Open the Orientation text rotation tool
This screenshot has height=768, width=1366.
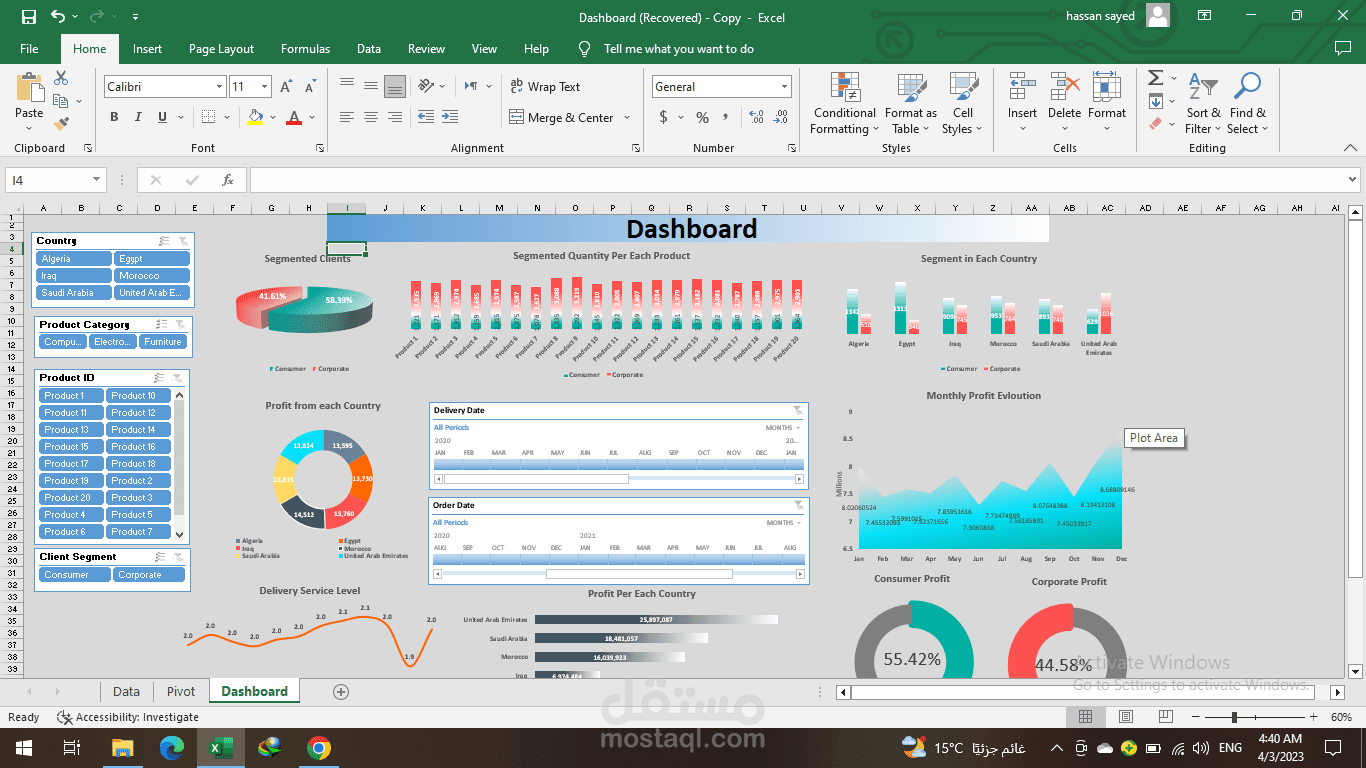click(426, 86)
